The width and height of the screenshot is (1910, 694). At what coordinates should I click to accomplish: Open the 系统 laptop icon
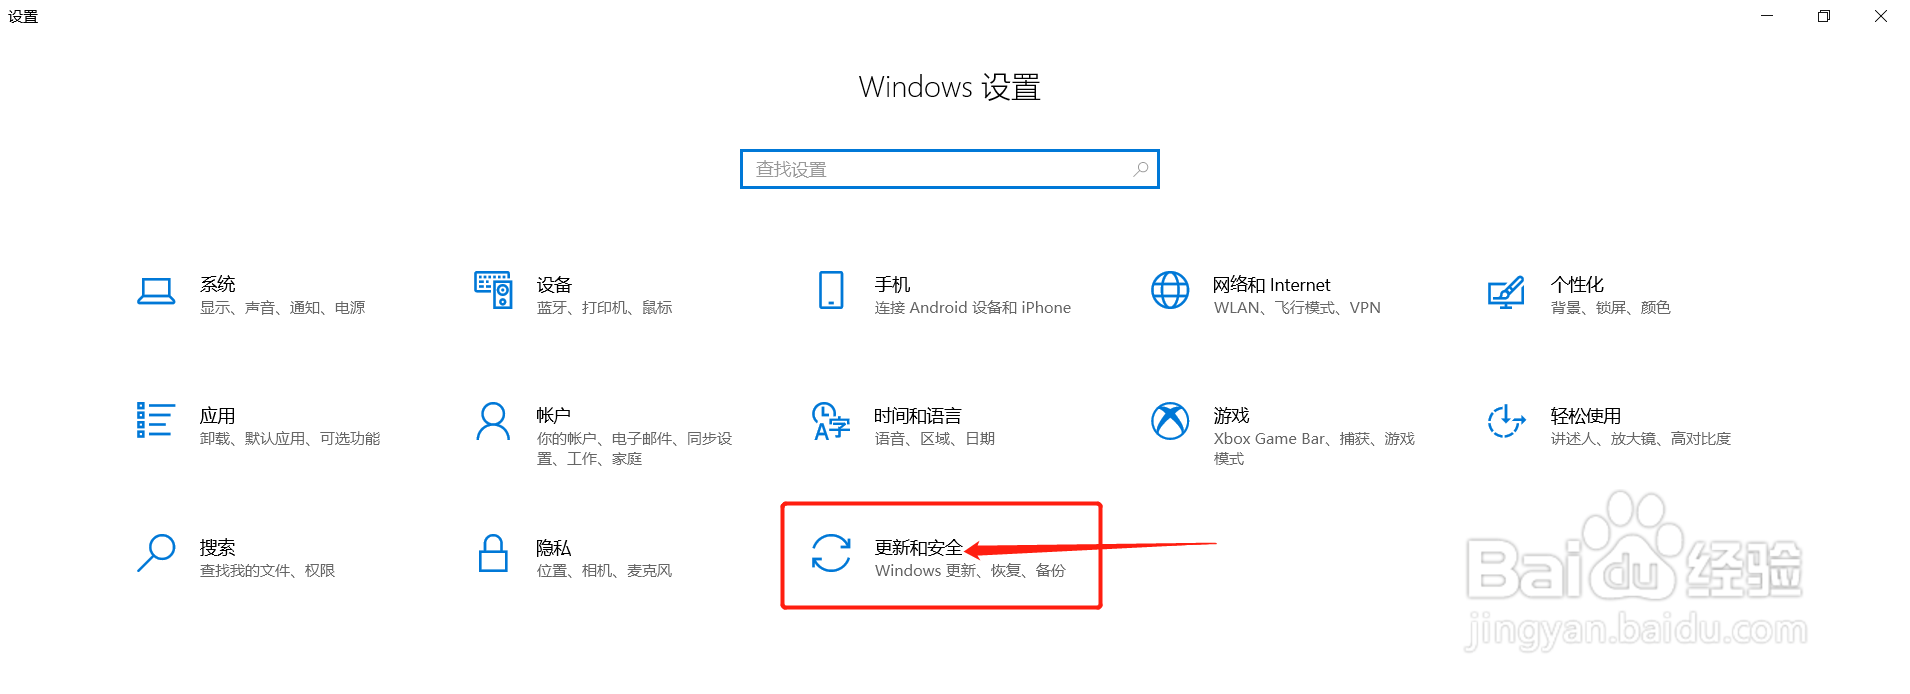click(x=156, y=291)
